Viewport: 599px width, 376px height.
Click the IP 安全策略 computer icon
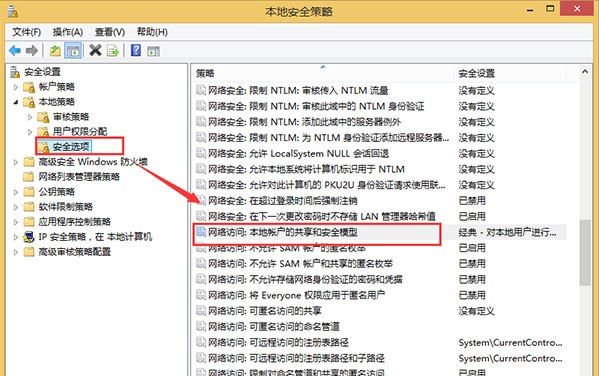(29, 237)
